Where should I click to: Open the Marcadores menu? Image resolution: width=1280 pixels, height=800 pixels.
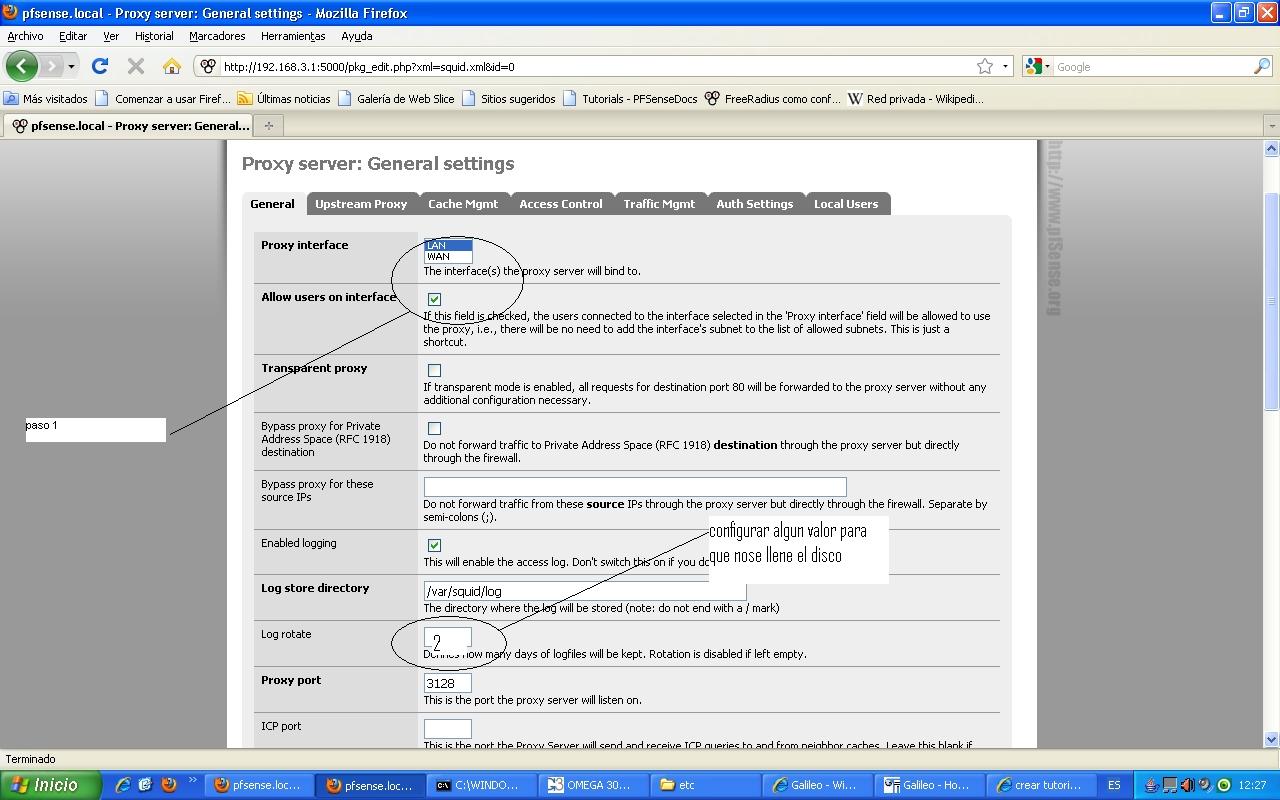[217, 36]
